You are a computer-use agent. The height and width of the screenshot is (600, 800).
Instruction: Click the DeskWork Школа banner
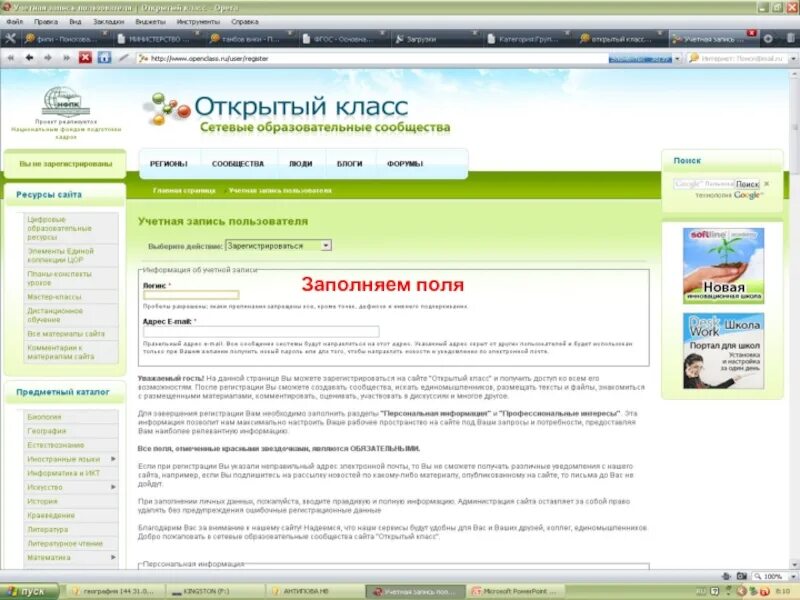(x=723, y=351)
